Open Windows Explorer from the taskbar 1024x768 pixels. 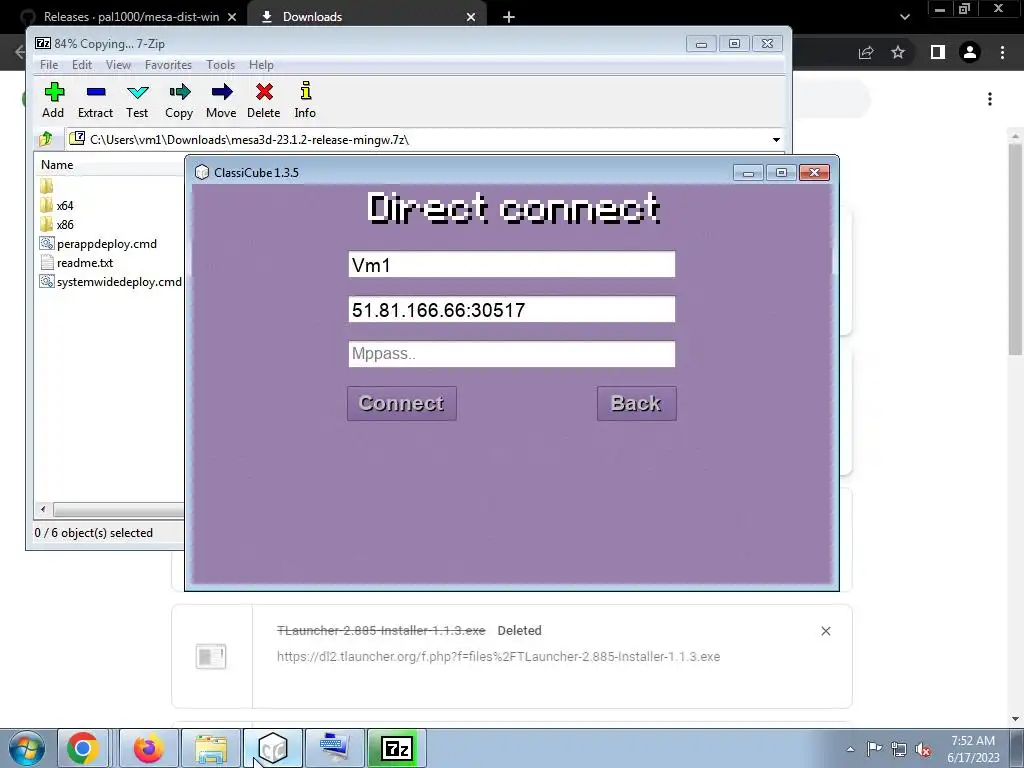(211, 748)
